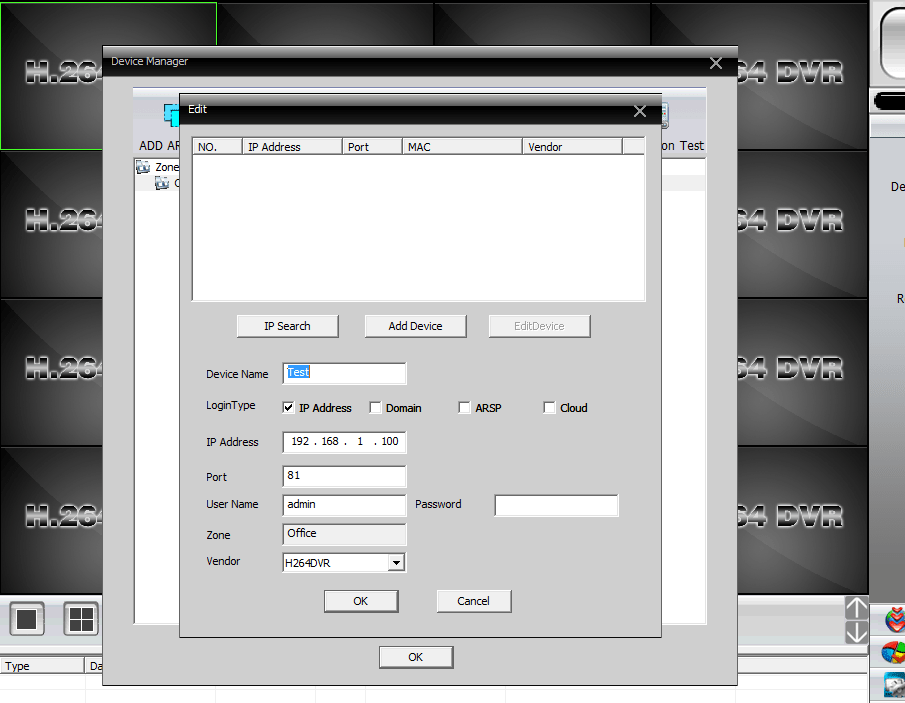The image size is (905, 703).
Task: Click the Zone tree root icon
Action: (x=143, y=167)
